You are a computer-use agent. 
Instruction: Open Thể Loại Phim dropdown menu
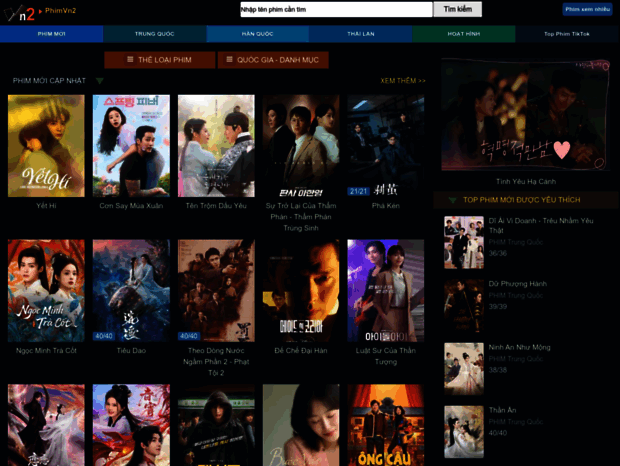pos(158,60)
